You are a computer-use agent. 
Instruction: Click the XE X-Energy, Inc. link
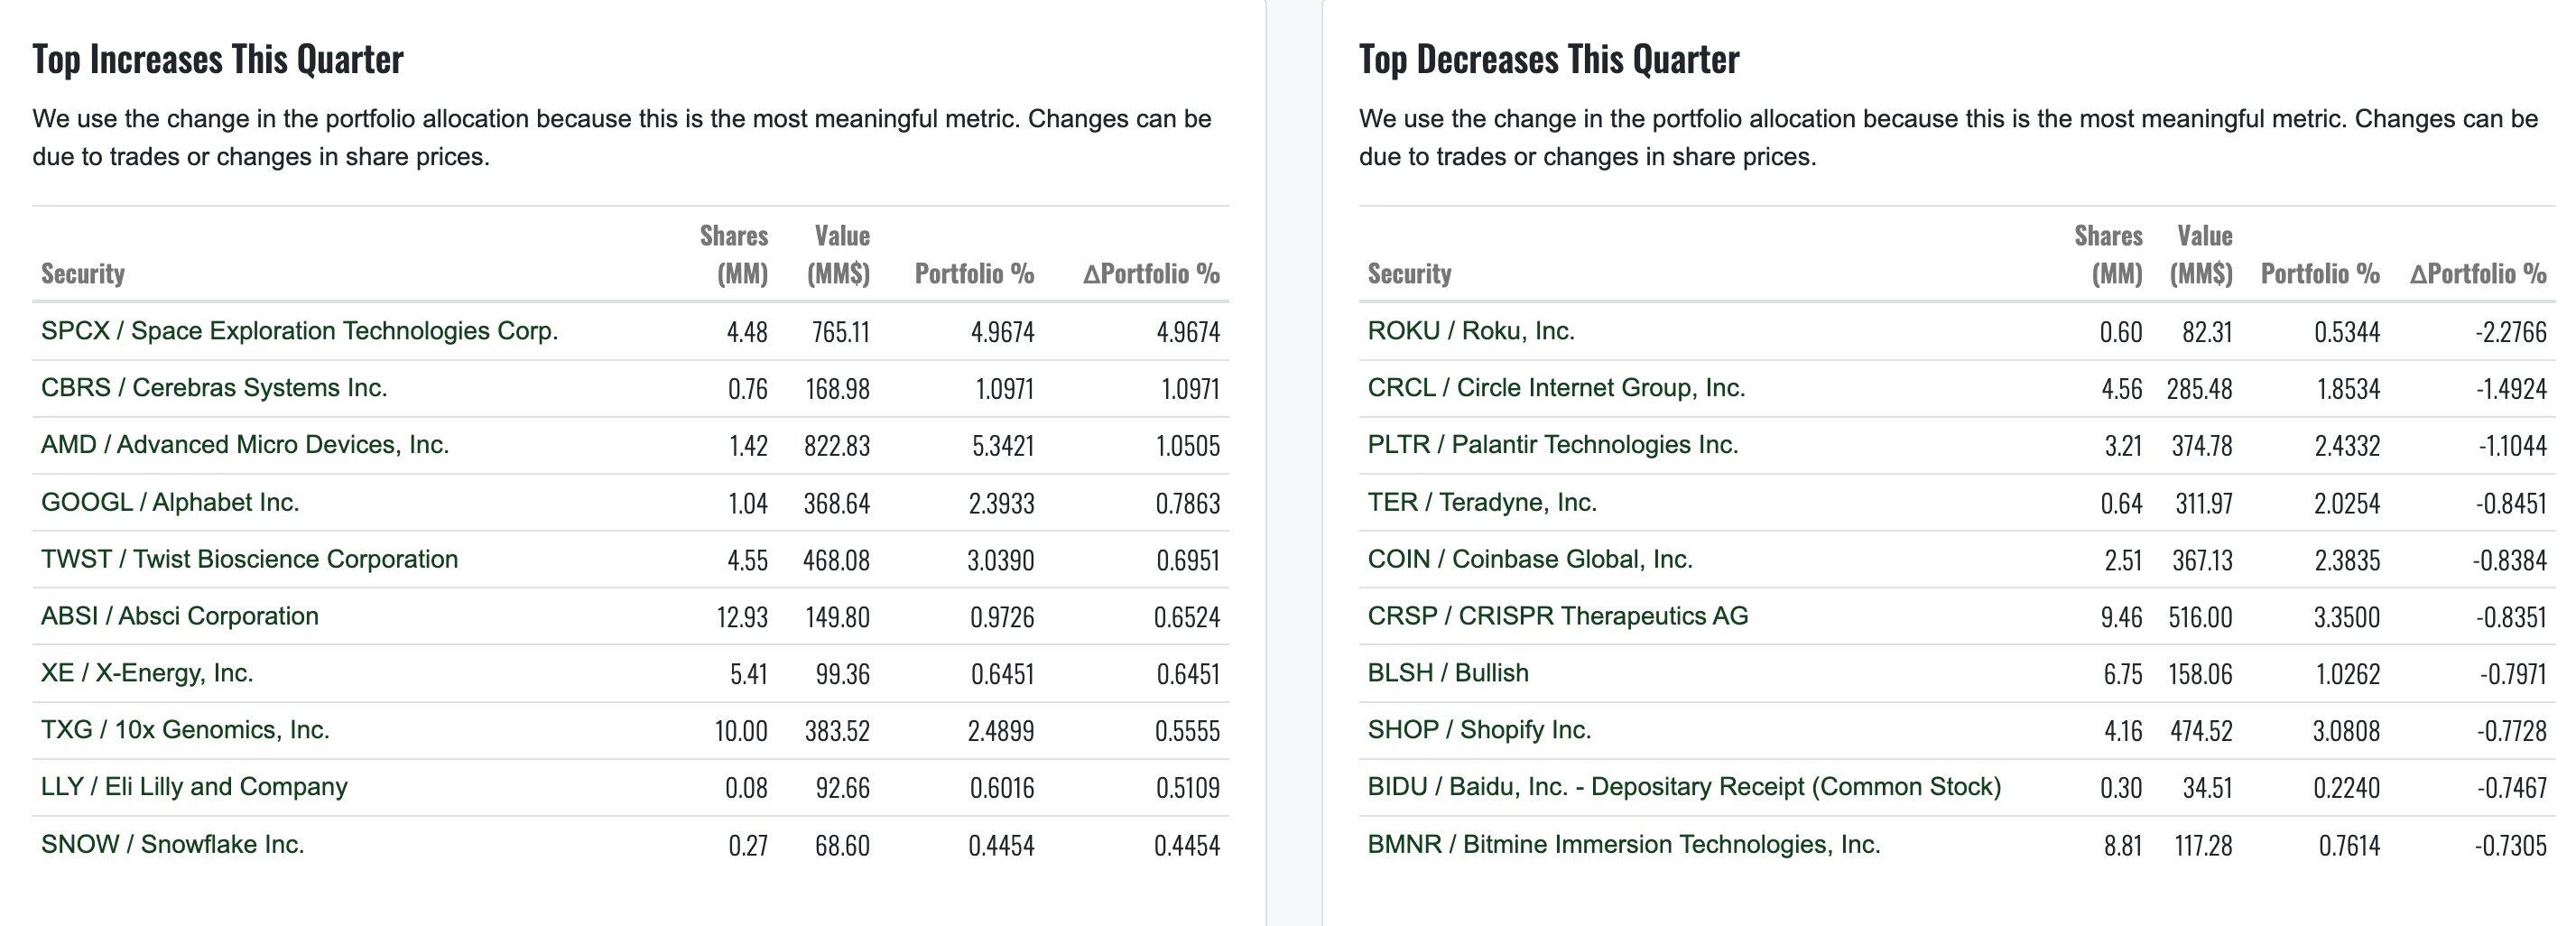point(147,673)
